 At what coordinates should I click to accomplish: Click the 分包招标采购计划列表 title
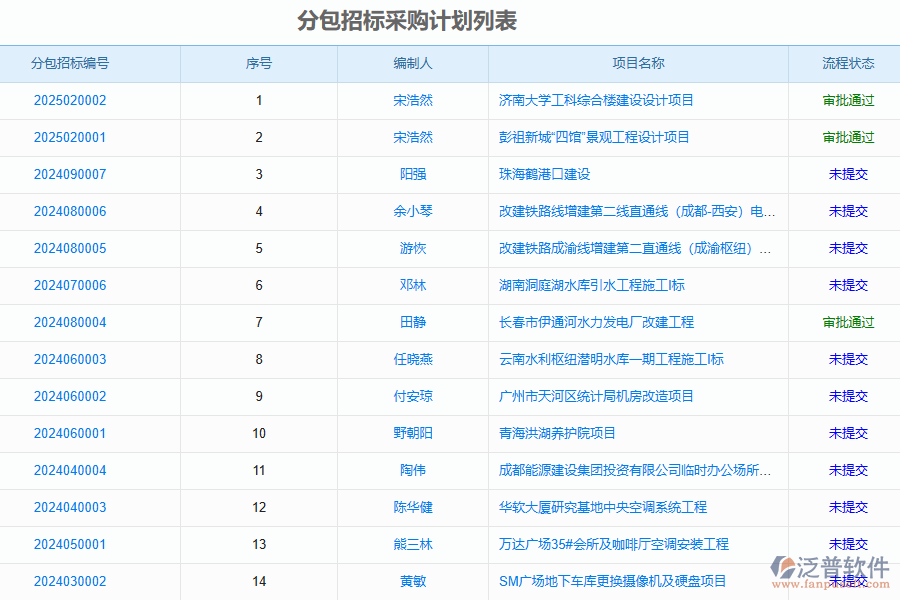[407, 21]
